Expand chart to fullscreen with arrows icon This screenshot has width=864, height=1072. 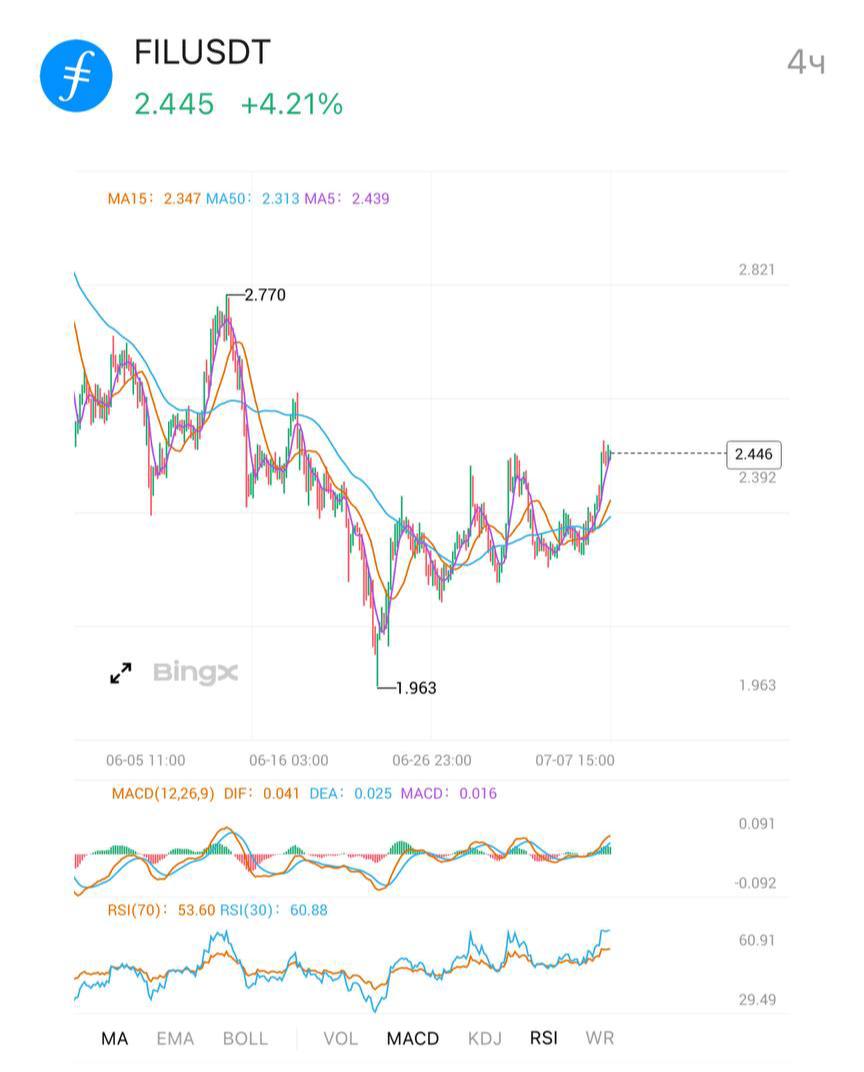[121, 673]
